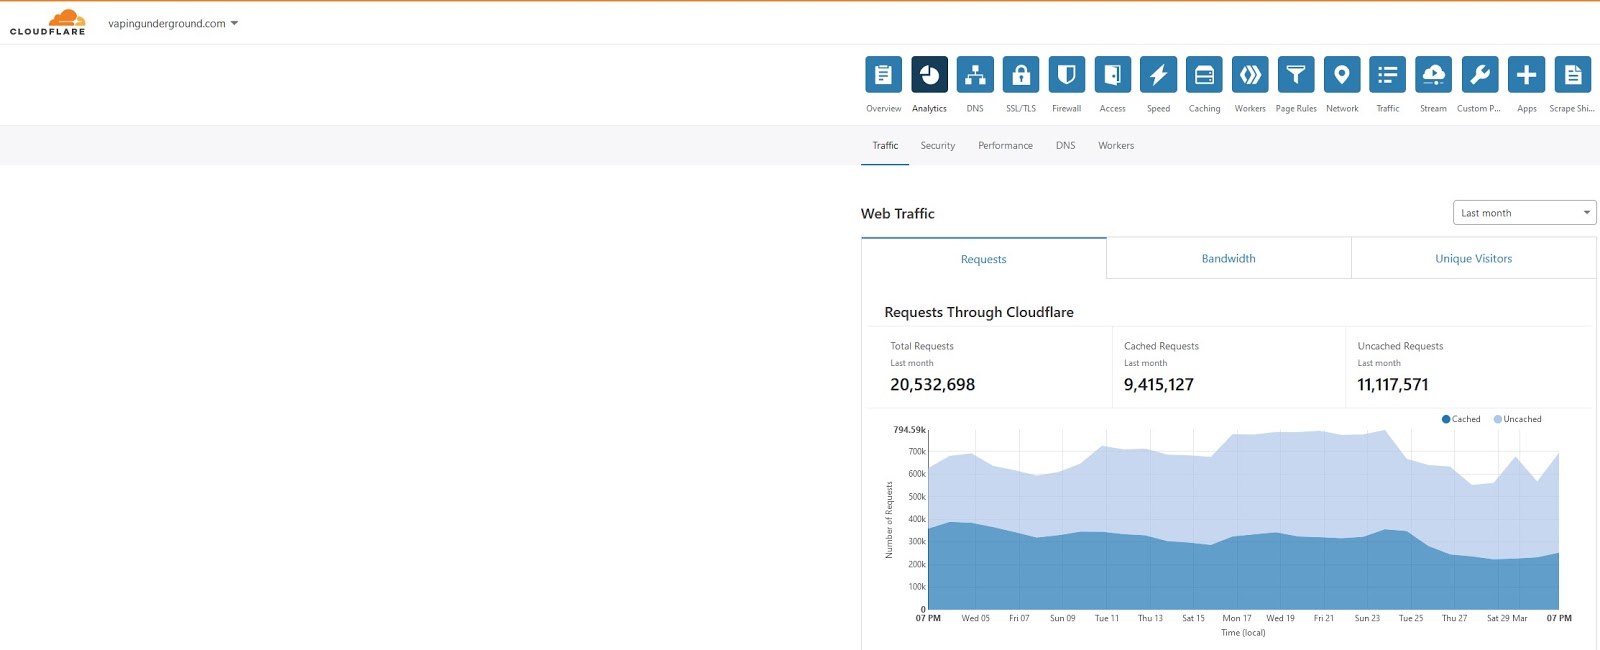The width and height of the screenshot is (1600, 650).
Task: Open the Stream cloud icon
Action: pos(1434,75)
